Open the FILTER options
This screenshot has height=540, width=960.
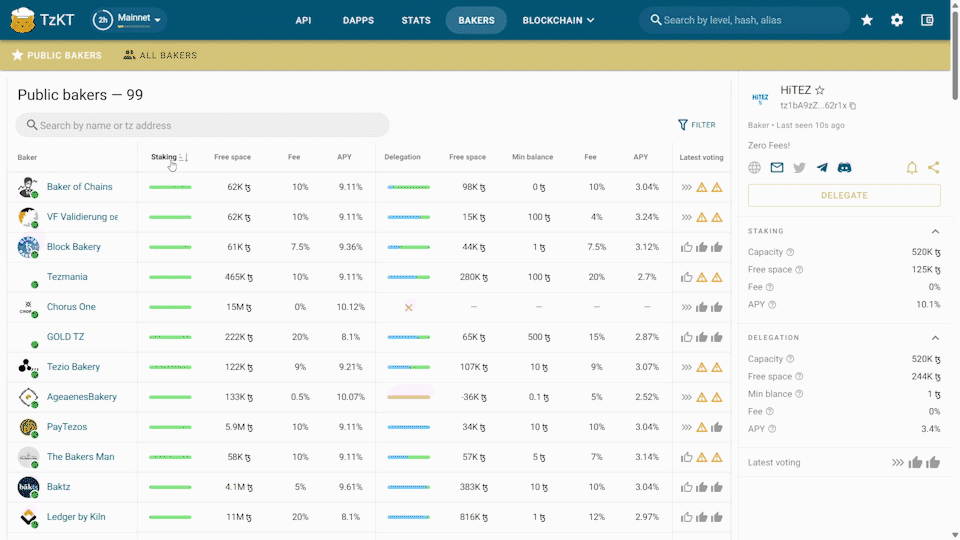pyautogui.click(x=697, y=125)
